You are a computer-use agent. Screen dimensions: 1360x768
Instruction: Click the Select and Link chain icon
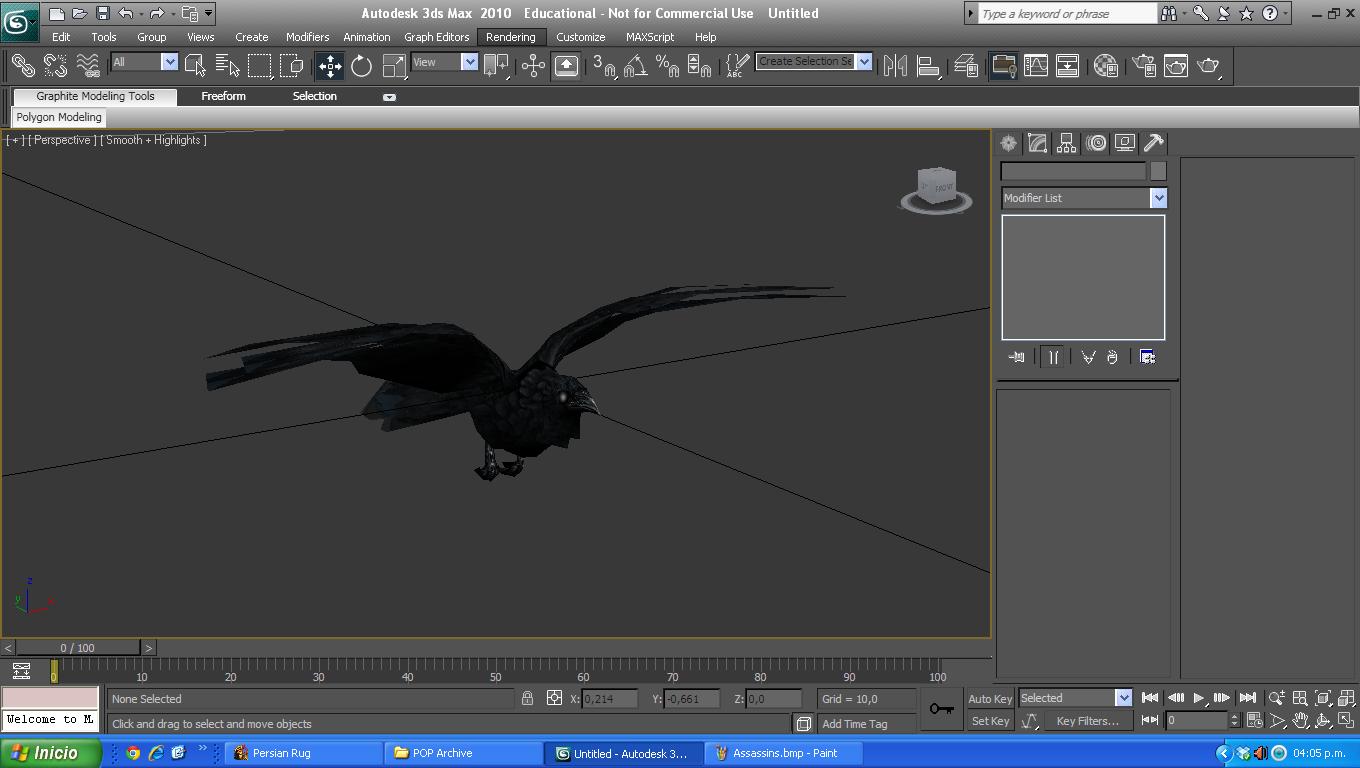coord(23,66)
